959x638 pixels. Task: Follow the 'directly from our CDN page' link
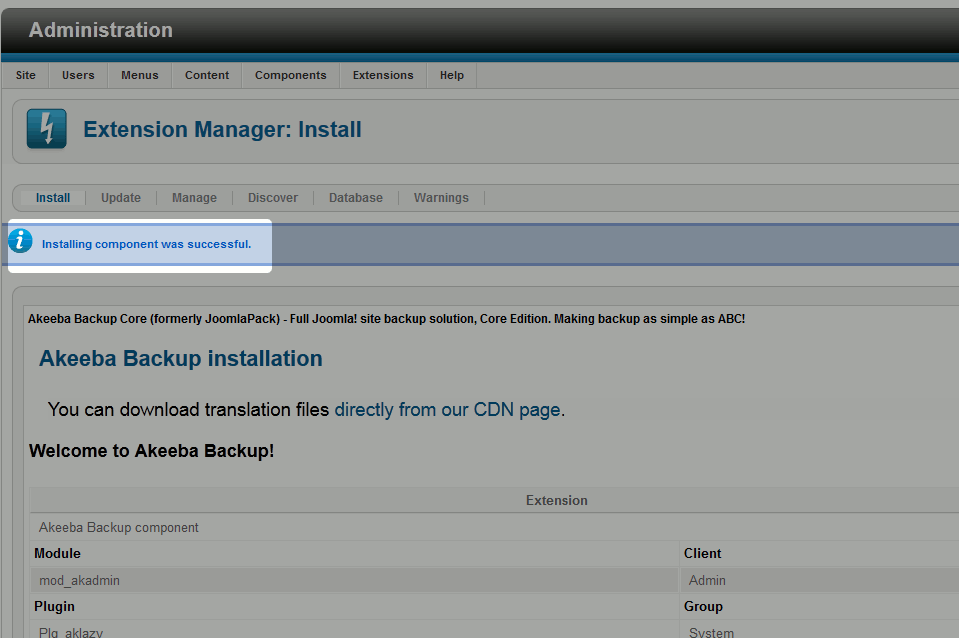pyautogui.click(x=447, y=410)
